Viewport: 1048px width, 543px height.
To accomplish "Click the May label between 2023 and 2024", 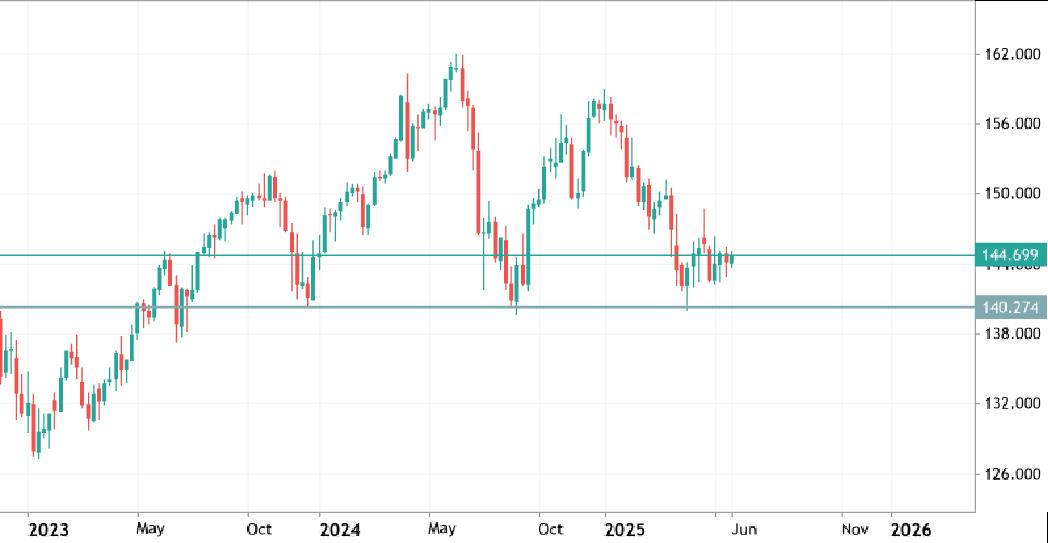I will click(x=150, y=527).
